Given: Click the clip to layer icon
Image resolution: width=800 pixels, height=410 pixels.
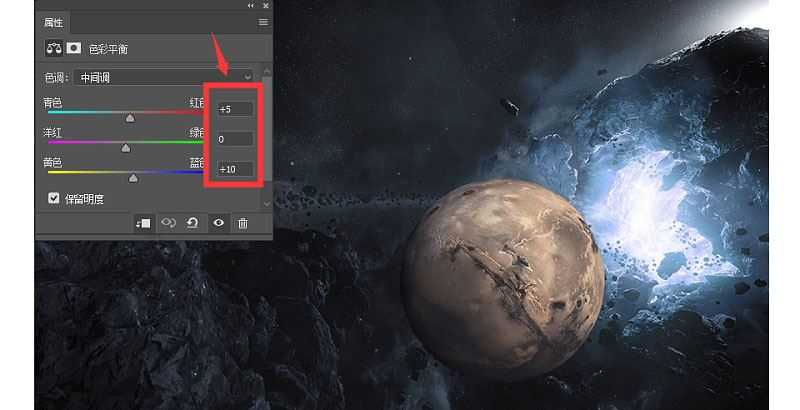Looking at the screenshot, I should coord(144,223).
